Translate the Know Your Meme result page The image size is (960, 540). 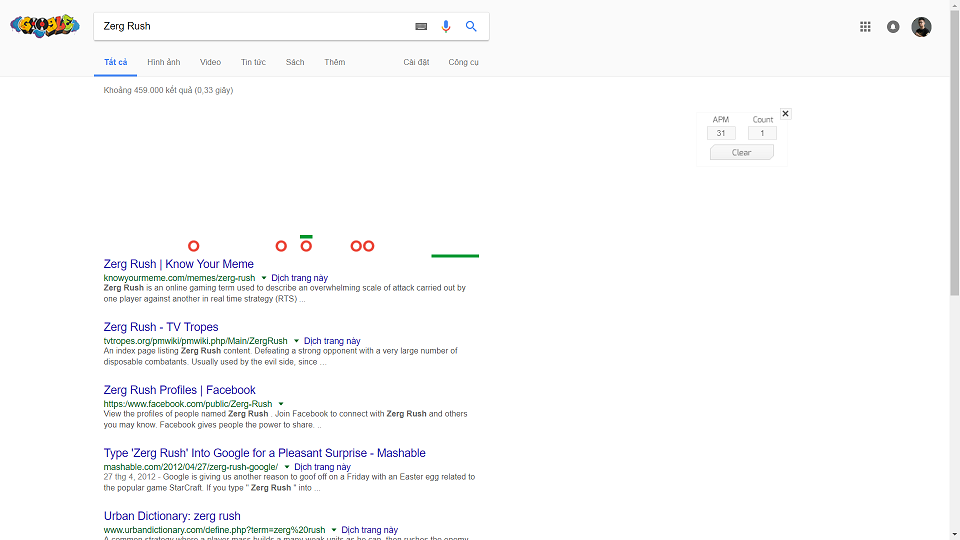coord(299,278)
